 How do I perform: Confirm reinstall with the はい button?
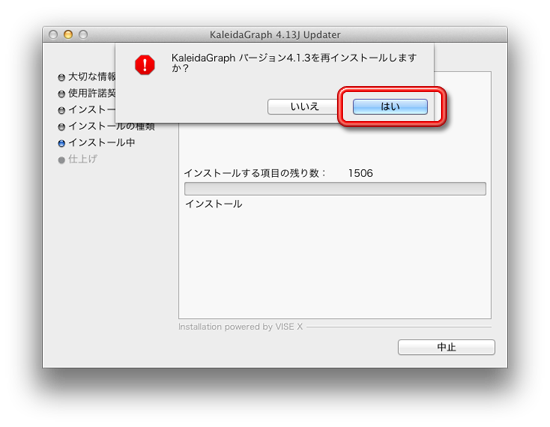[x=390, y=107]
